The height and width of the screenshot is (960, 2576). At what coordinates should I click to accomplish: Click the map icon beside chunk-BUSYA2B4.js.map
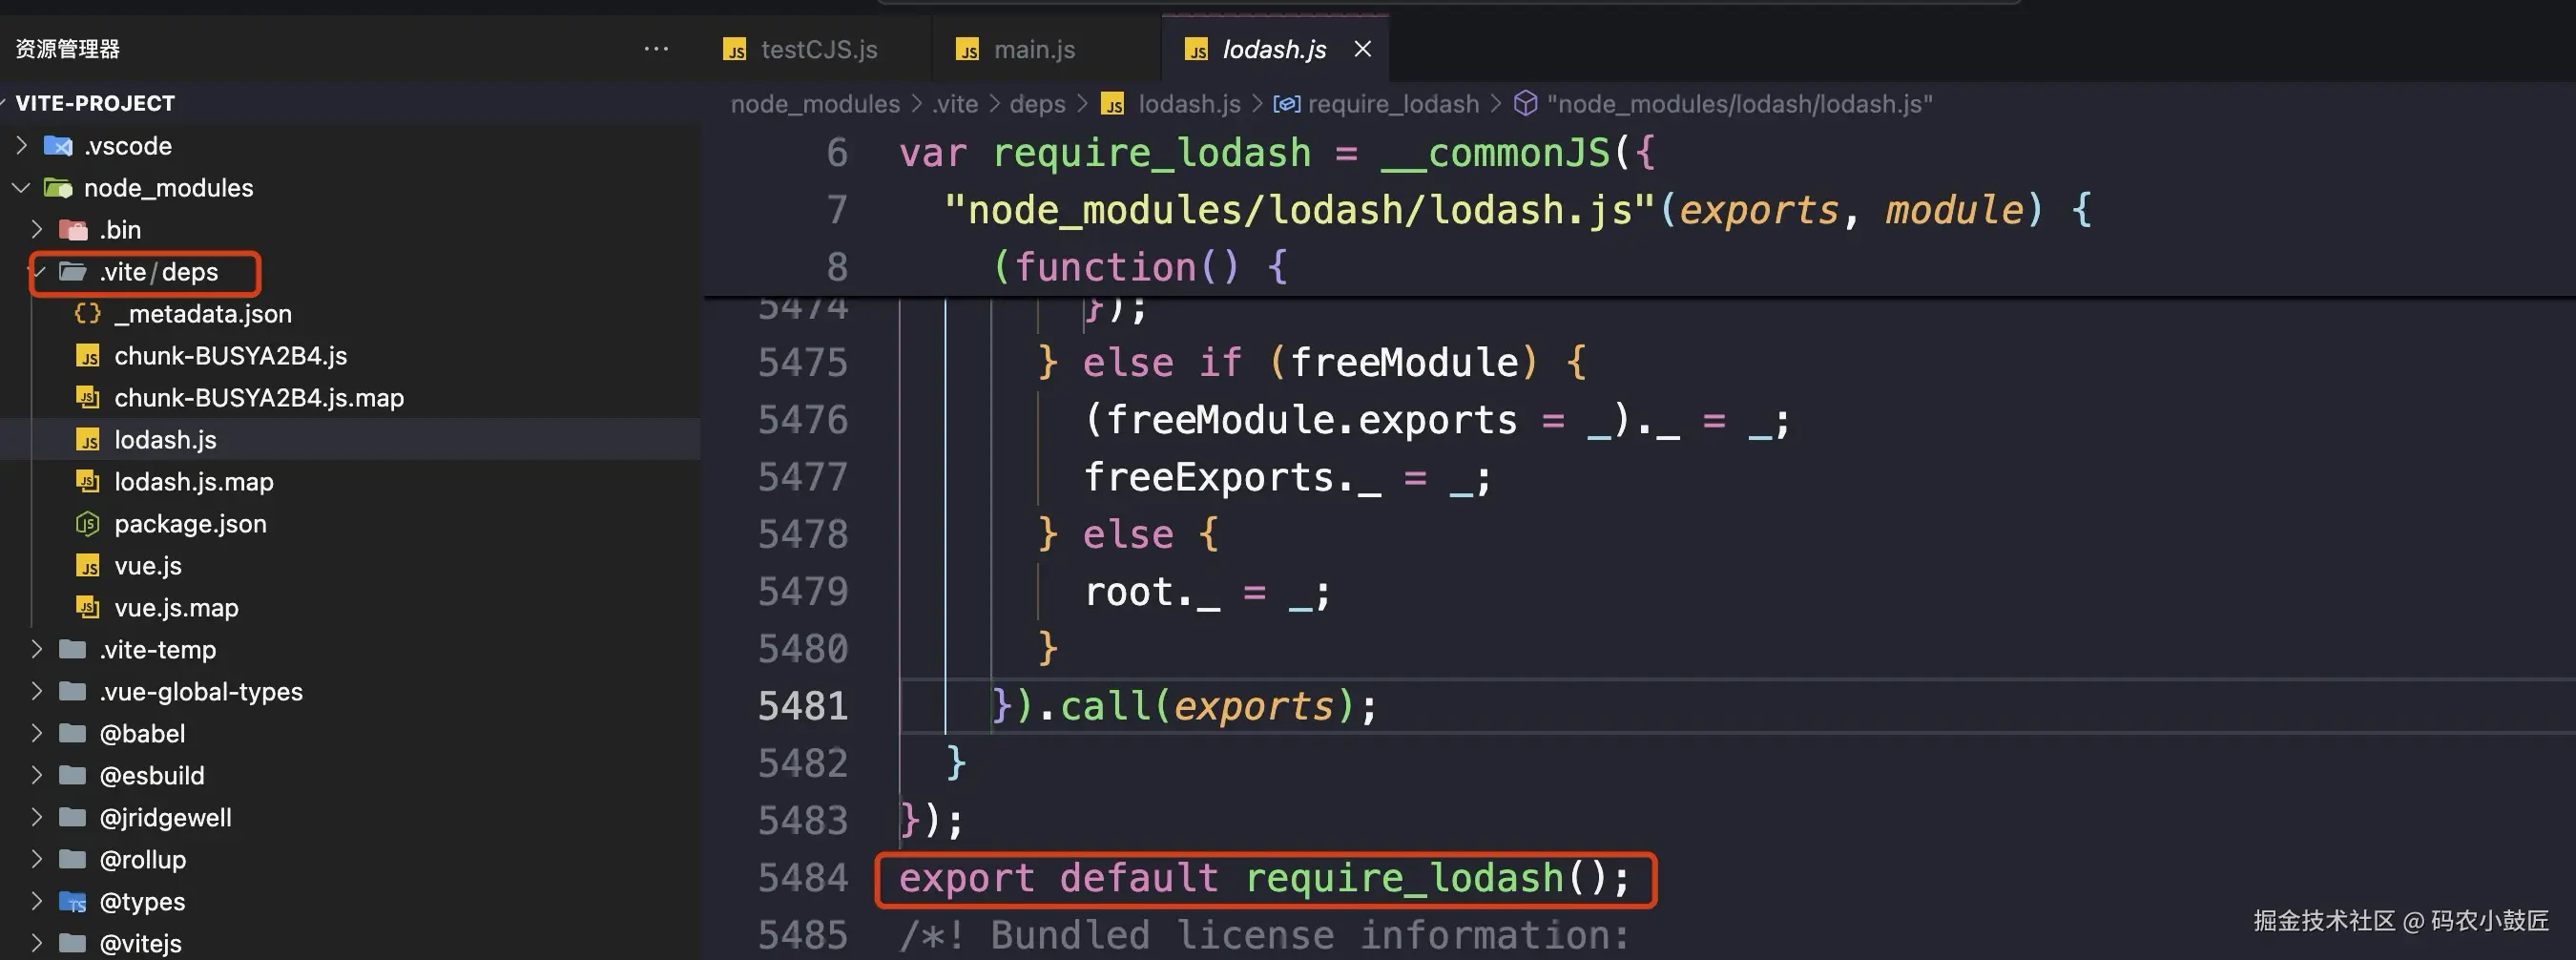pos(88,398)
